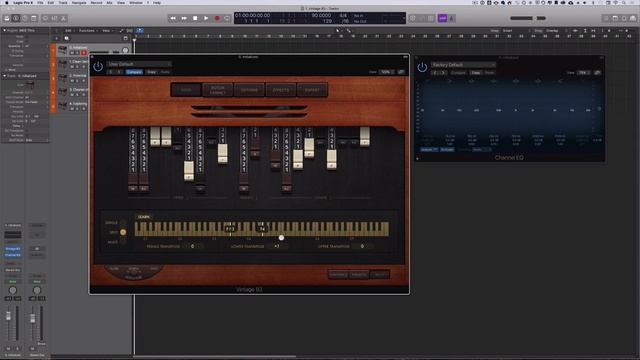Screen dimensions: 640x360
Task: Open the Logic Pro X menu
Action: pos(22,2)
